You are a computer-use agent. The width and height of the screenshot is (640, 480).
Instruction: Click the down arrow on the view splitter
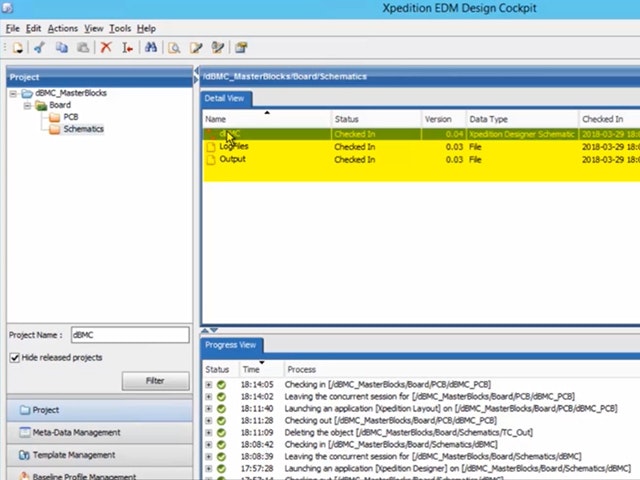tap(214, 330)
